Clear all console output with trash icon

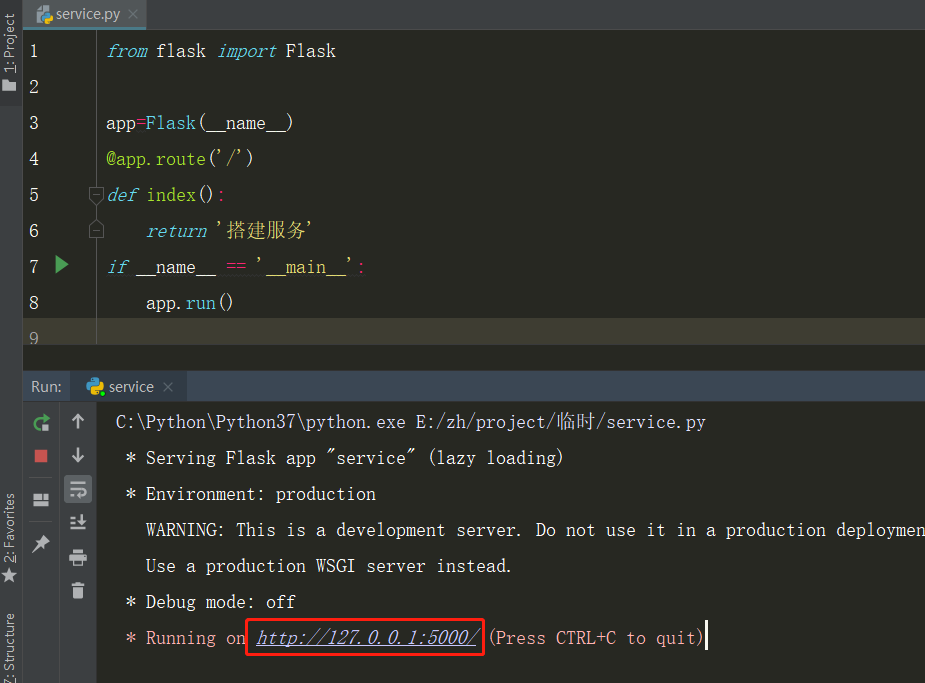point(78,590)
